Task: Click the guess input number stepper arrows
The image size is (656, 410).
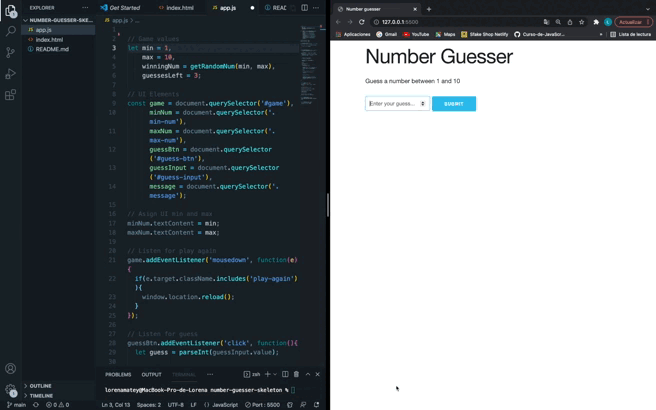Action: click(423, 103)
